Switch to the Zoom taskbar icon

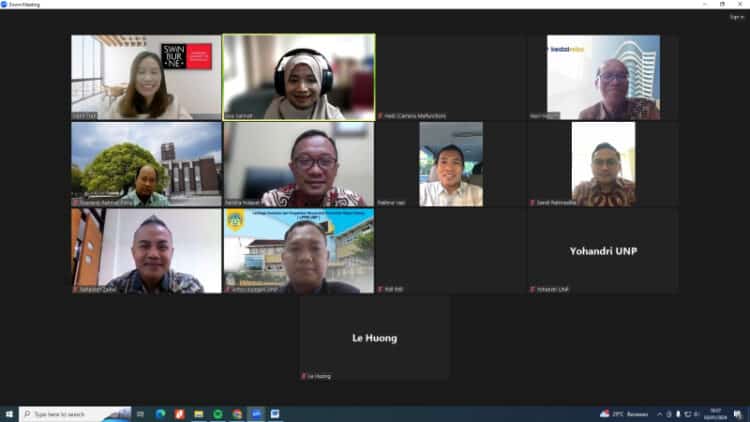(x=256, y=414)
